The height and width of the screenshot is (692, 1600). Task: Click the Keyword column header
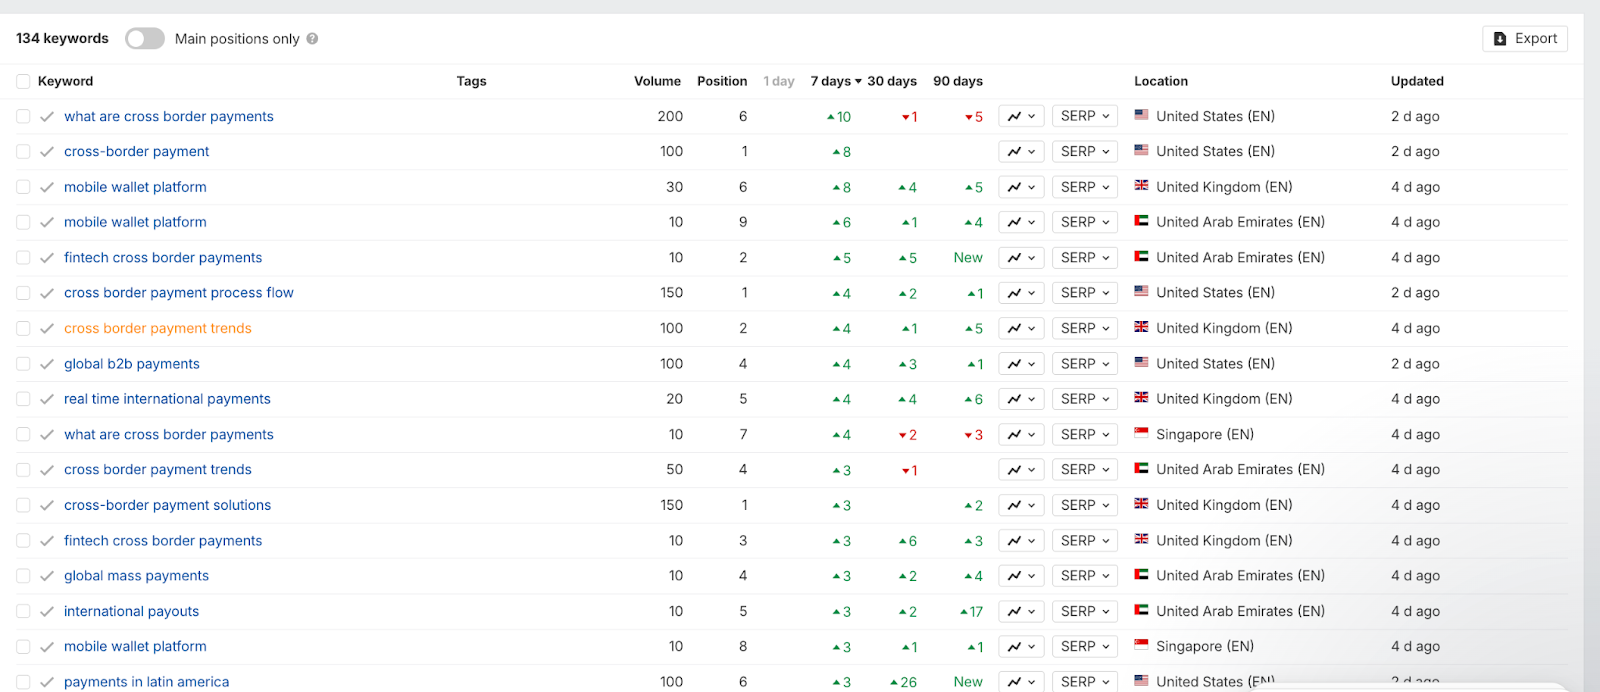point(65,81)
